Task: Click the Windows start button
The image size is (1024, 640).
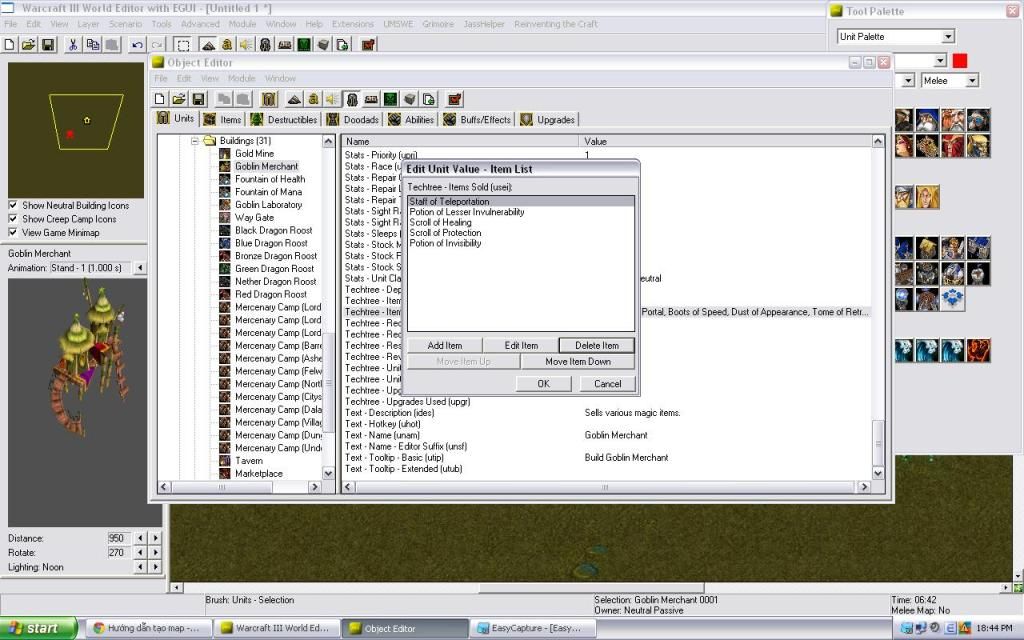Action: [39, 628]
